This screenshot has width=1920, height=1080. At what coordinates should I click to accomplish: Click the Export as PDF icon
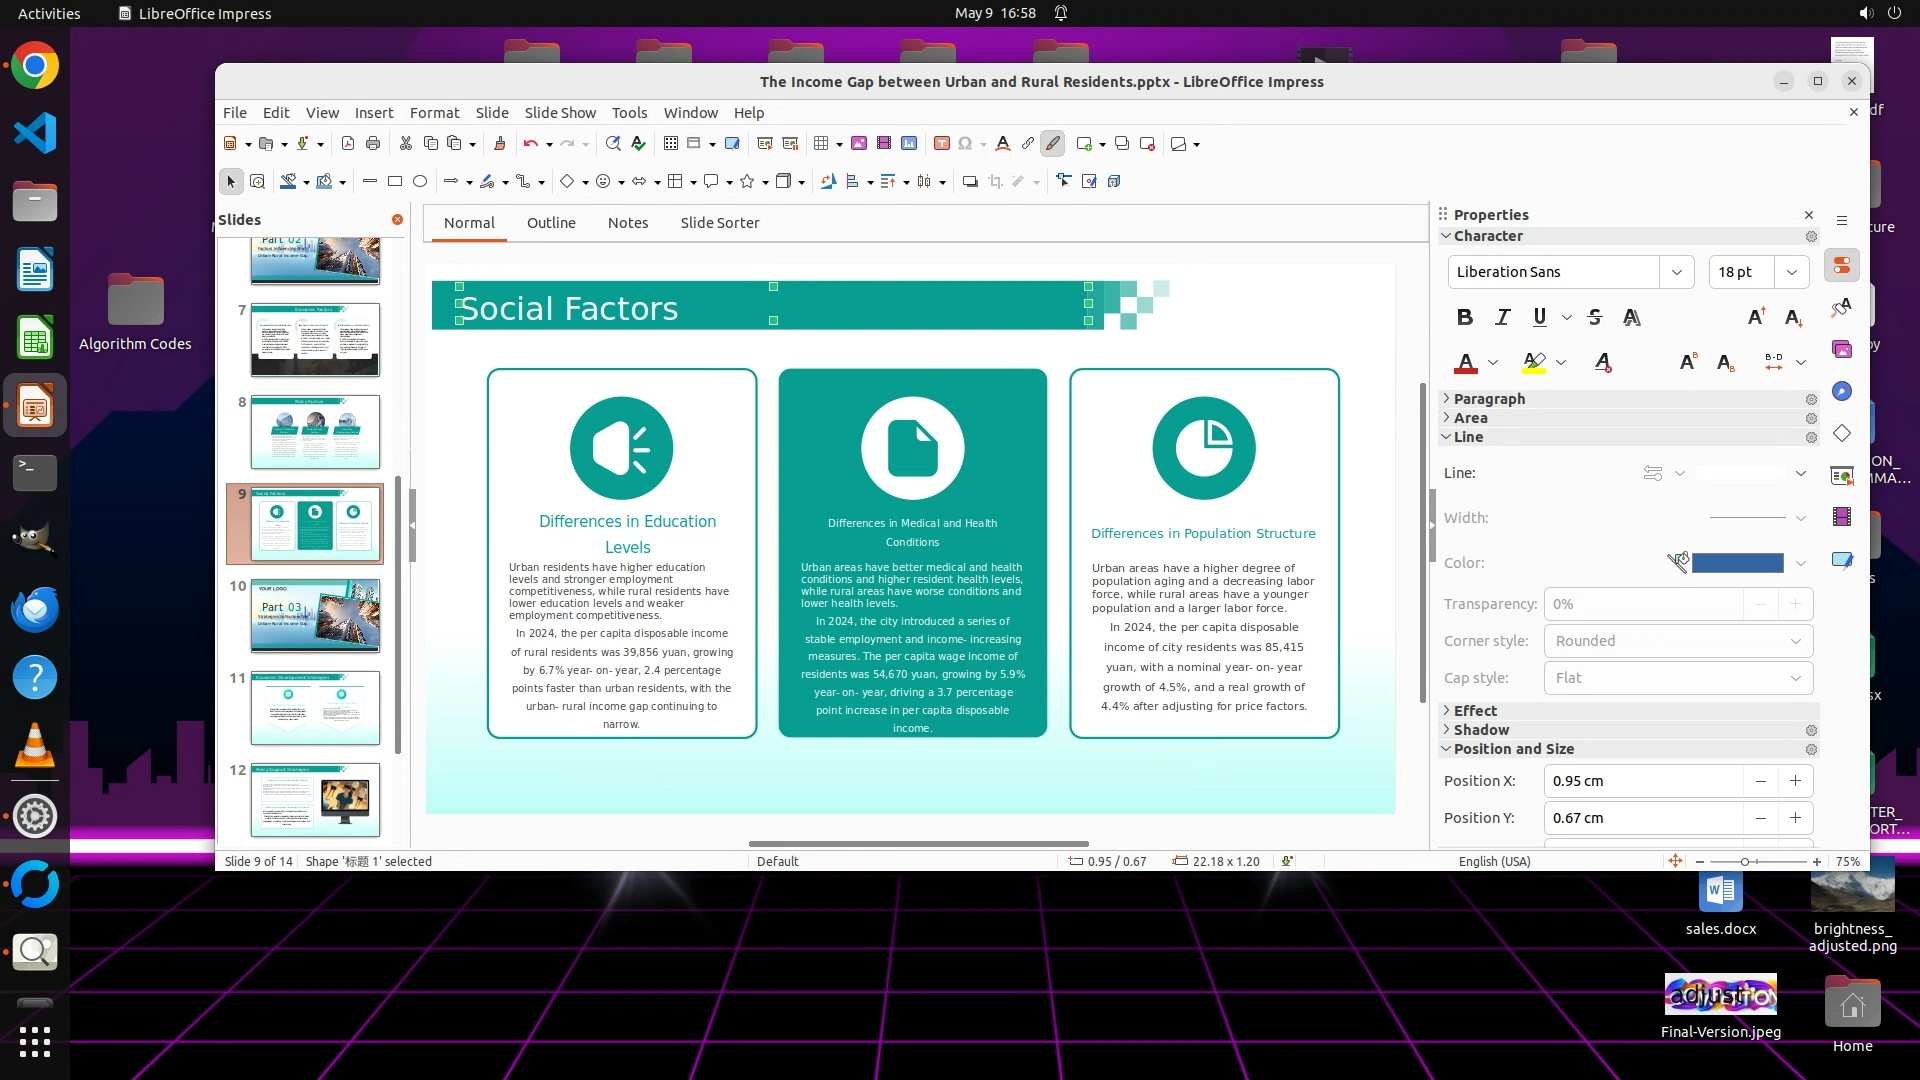348,144
